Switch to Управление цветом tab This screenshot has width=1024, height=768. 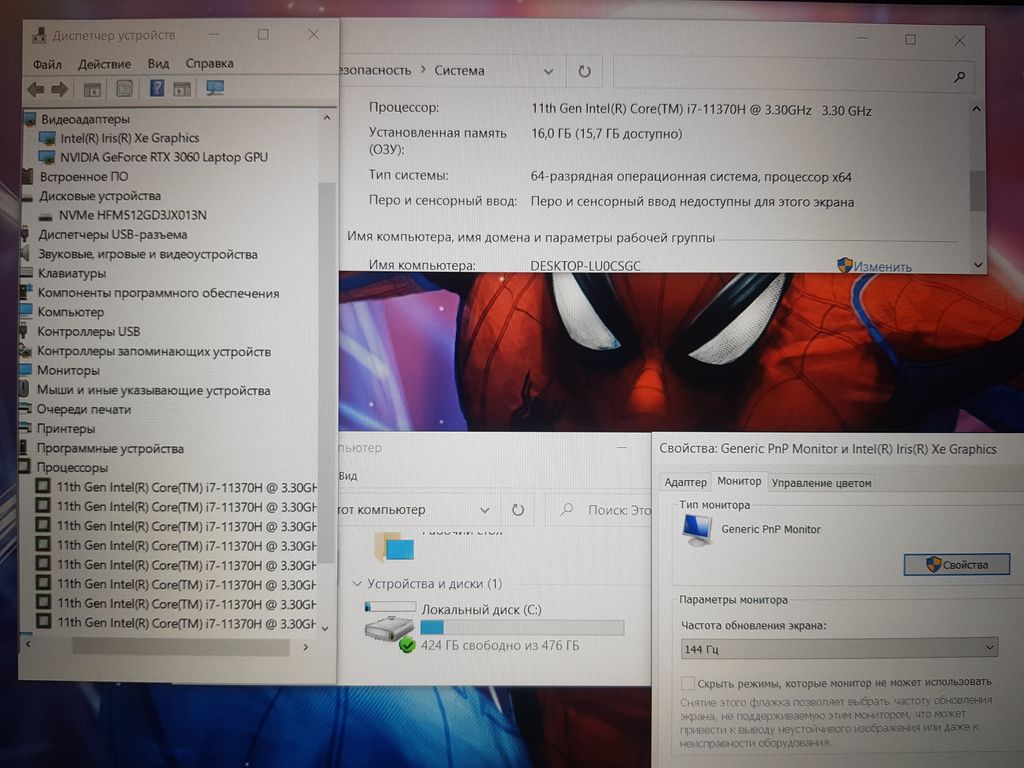(x=821, y=483)
